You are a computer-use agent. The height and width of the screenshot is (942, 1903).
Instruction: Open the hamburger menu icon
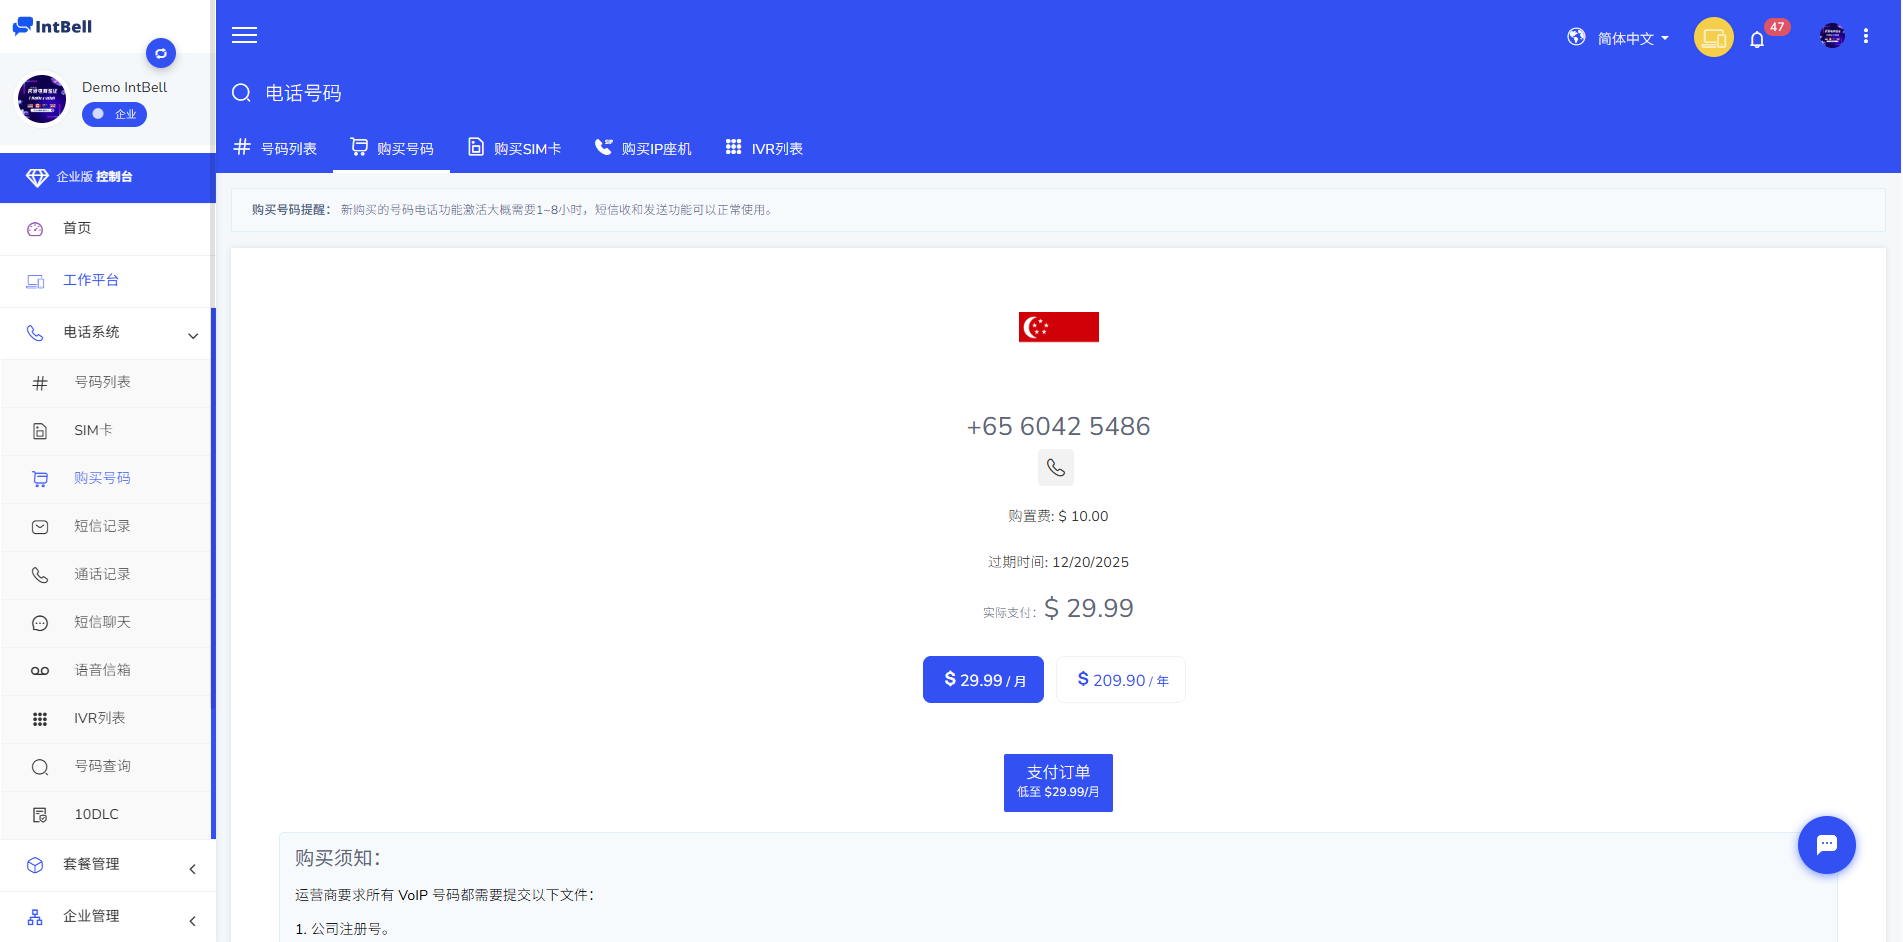pos(244,36)
